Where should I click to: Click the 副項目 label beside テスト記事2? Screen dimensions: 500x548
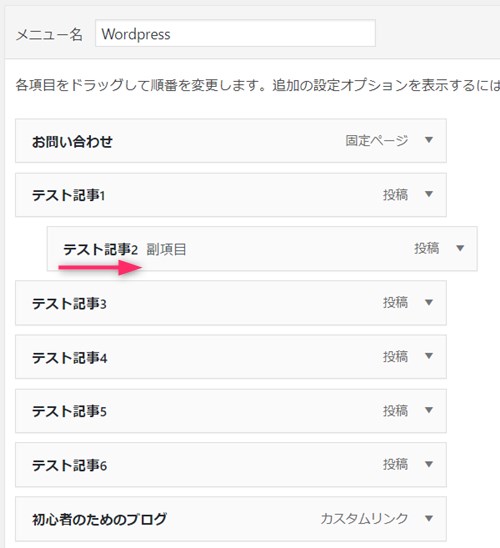click(x=166, y=249)
